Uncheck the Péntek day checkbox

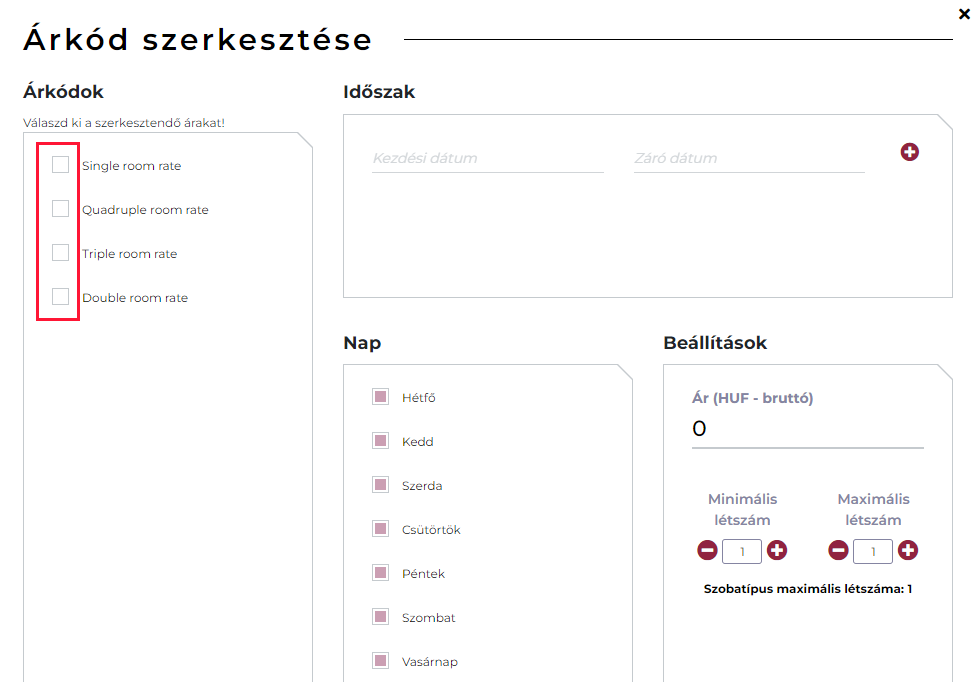[x=380, y=573]
